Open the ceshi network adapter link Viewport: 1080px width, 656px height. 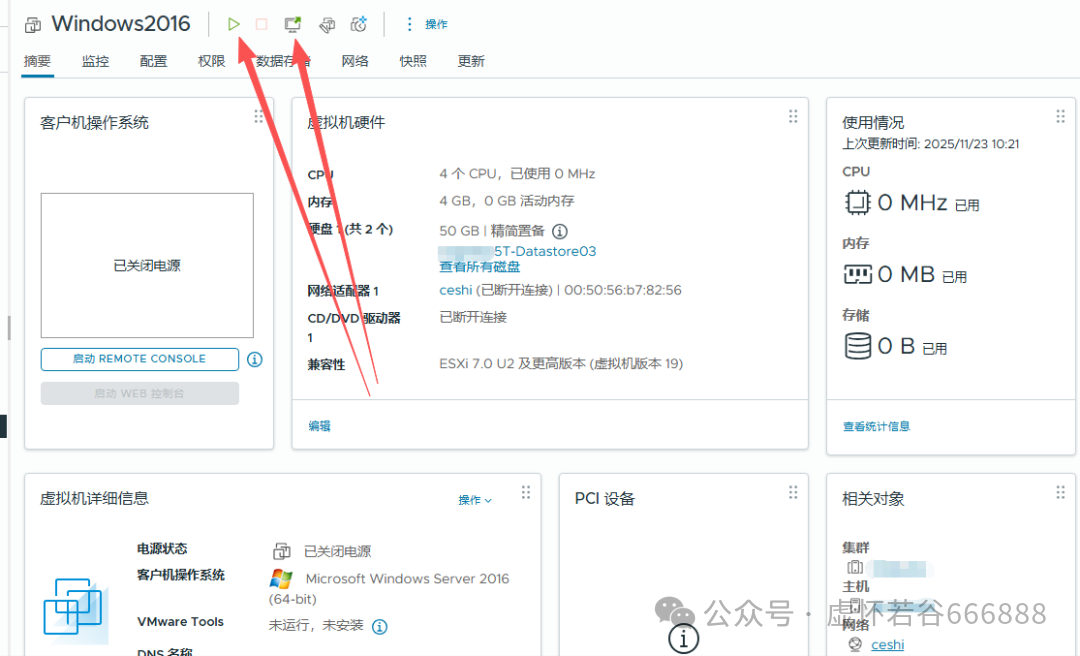455,290
